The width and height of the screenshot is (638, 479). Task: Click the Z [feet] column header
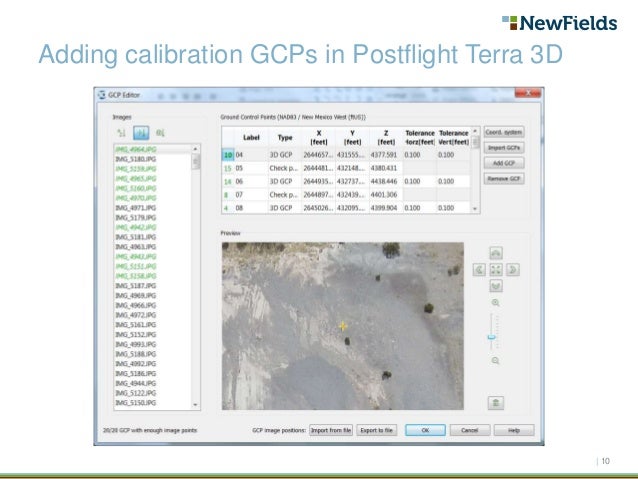tap(386, 138)
